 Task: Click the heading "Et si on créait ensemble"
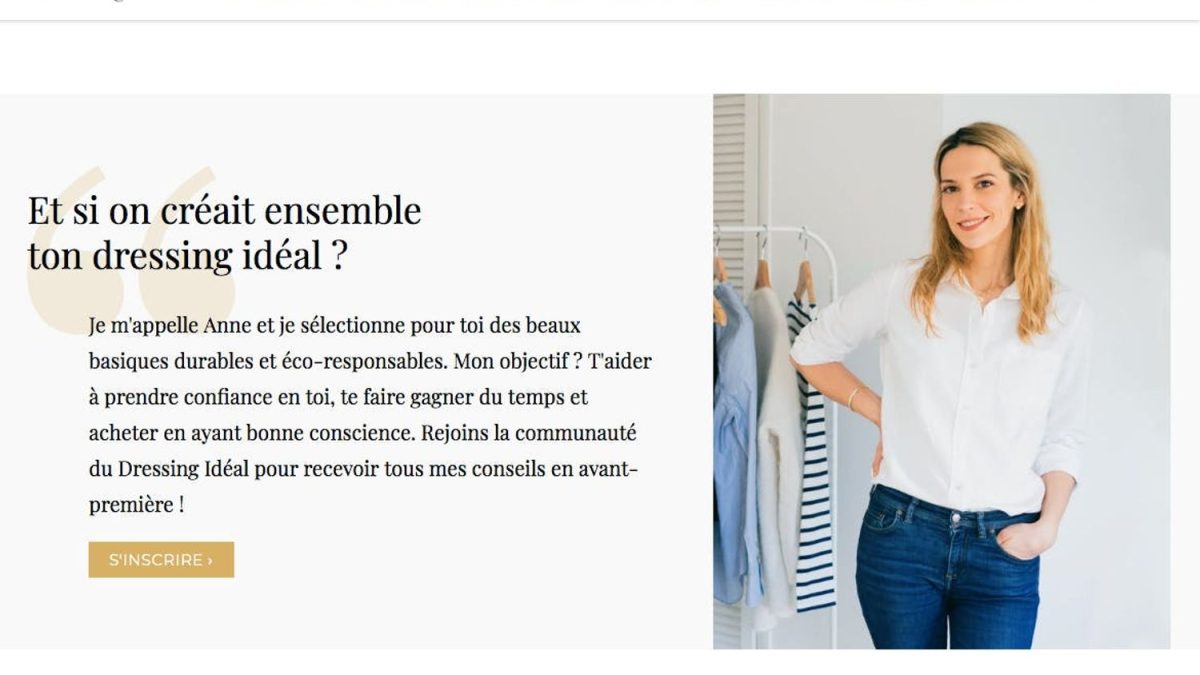point(224,211)
